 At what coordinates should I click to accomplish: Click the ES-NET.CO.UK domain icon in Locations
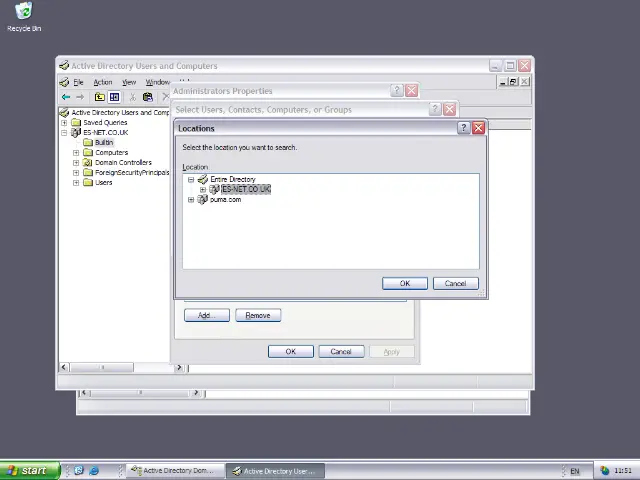pyautogui.click(x=215, y=189)
